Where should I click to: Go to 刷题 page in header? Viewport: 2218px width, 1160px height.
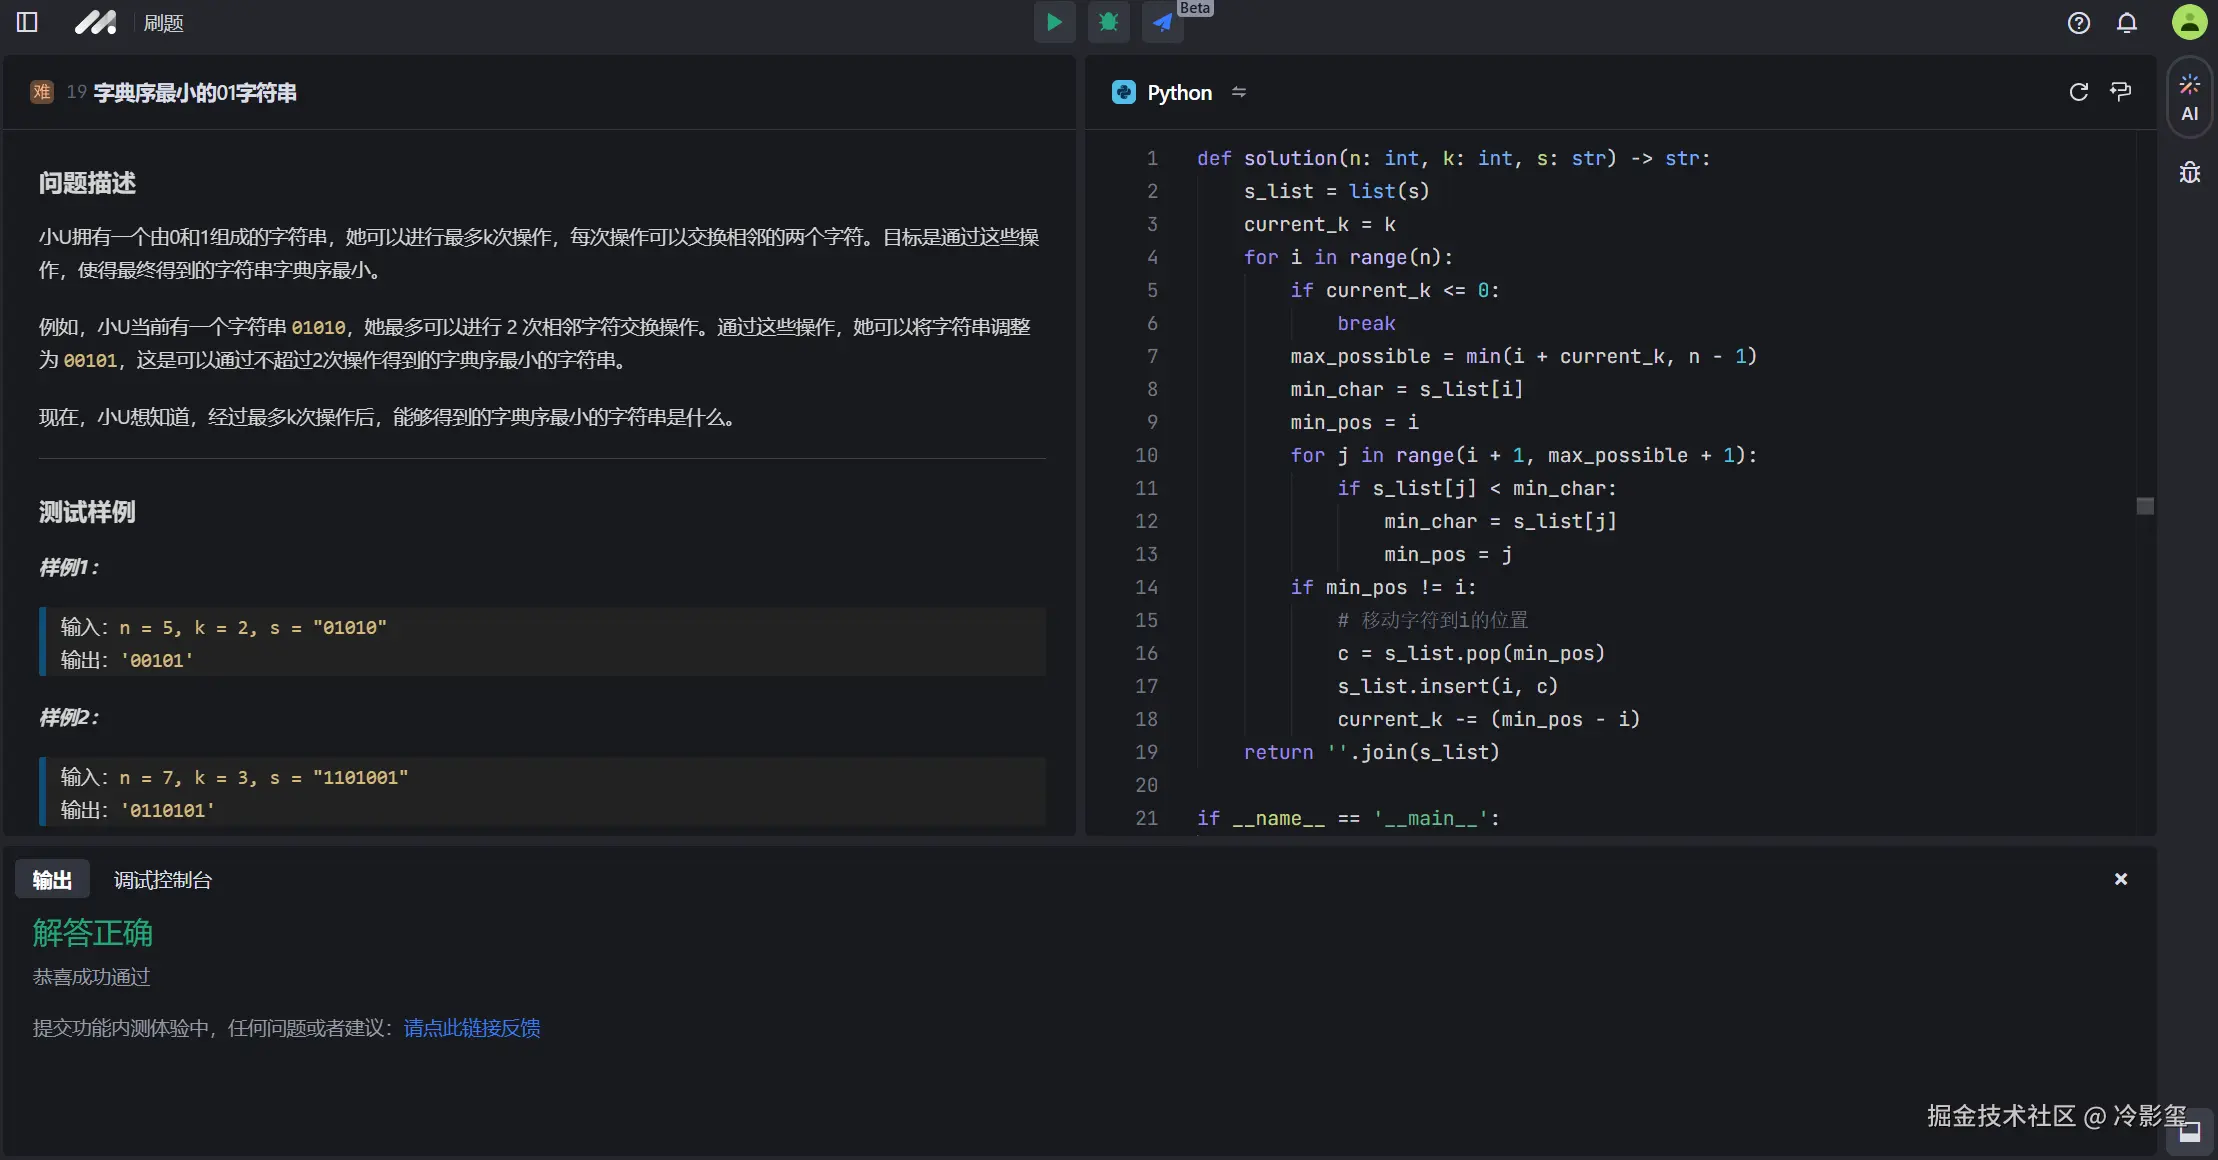click(x=163, y=23)
